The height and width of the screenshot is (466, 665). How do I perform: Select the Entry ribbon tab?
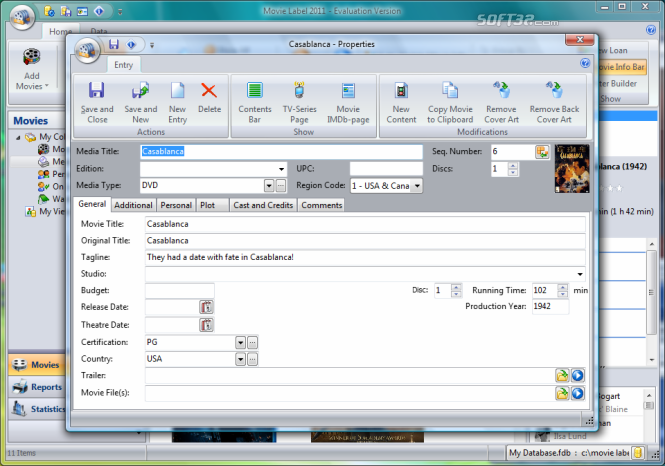pos(123,65)
